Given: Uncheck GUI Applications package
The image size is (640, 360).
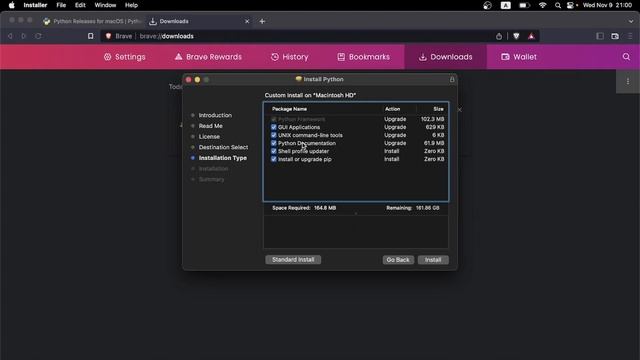Looking at the screenshot, I should click(x=273, y=127).
